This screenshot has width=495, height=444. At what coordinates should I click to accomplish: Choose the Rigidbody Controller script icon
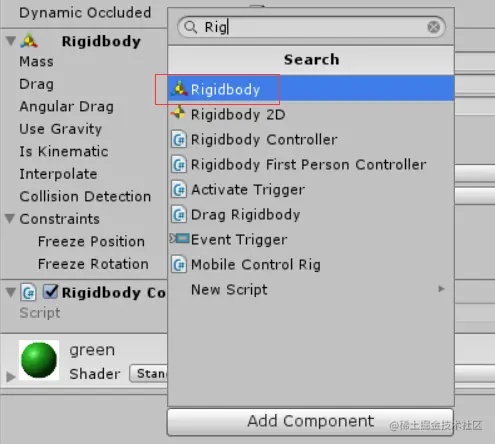179,139
